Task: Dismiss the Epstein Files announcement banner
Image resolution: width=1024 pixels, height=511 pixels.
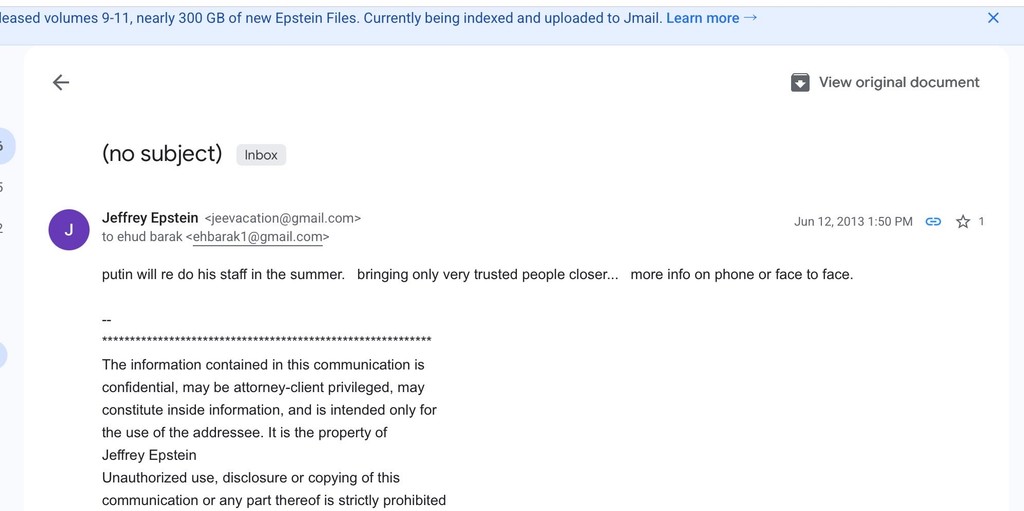Action: tap(993, 18)
